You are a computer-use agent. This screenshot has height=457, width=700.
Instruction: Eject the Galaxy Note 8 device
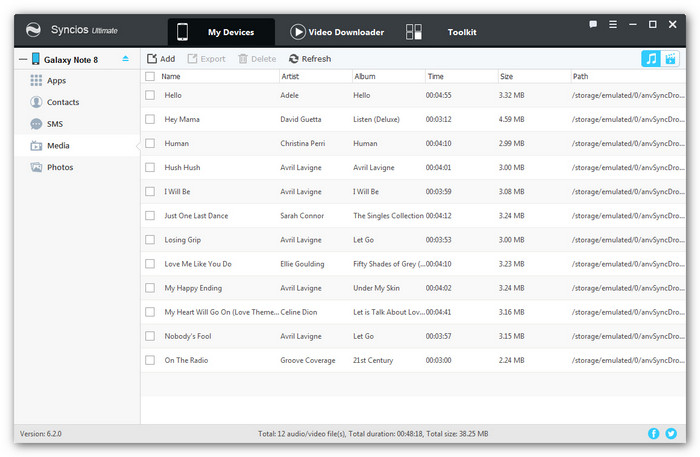pos(125,59)
